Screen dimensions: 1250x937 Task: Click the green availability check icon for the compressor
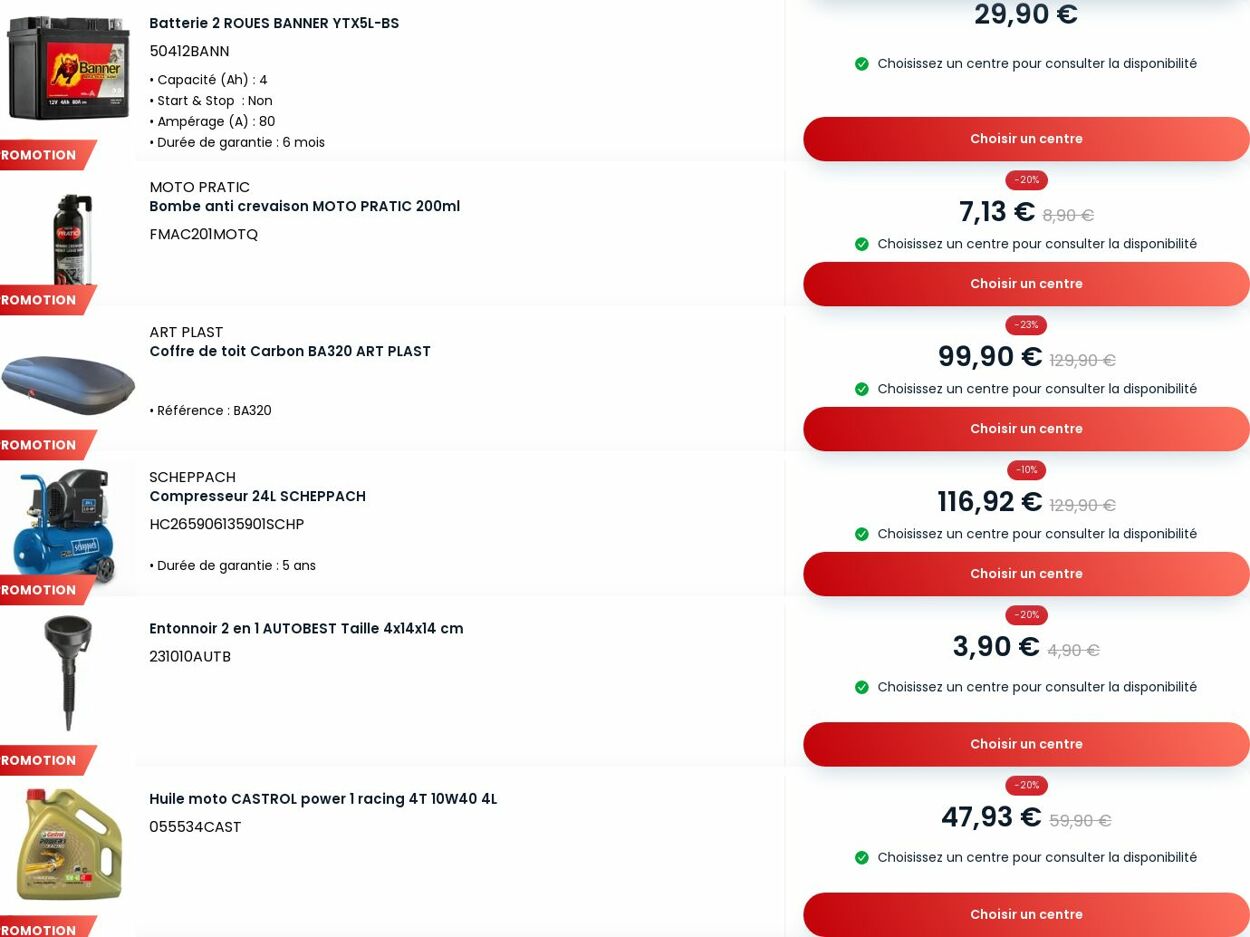tap(862, 534)
